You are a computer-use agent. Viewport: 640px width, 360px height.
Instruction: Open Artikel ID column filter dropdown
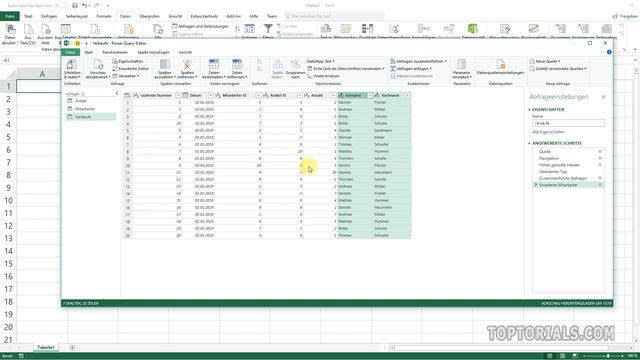[x=299, y=95]
